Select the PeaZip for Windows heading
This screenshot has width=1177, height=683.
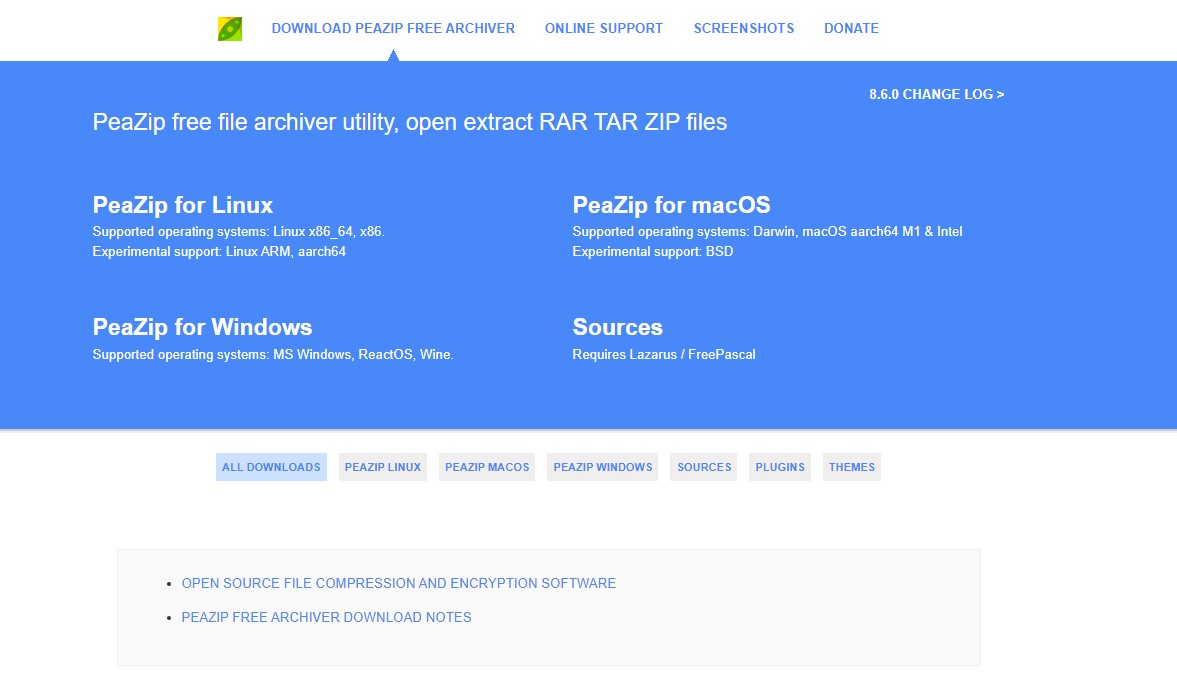[x=202, y=327]
